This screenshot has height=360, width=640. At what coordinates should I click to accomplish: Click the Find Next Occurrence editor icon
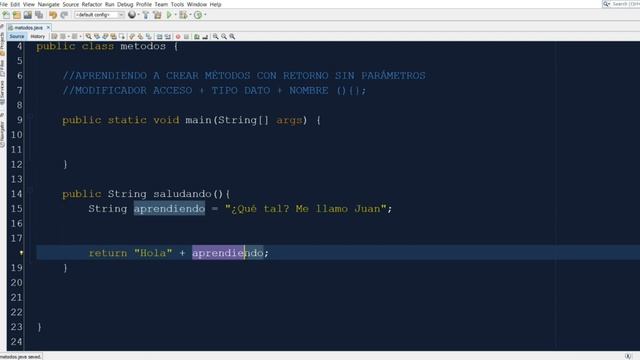105,37
